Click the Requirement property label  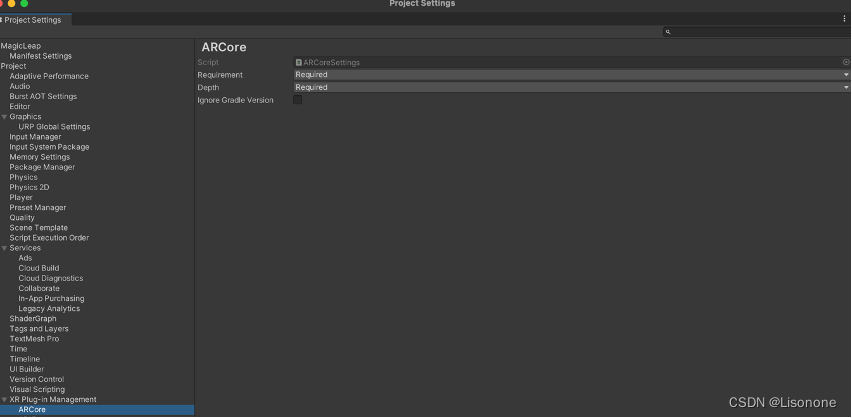(x=220, y=75)
